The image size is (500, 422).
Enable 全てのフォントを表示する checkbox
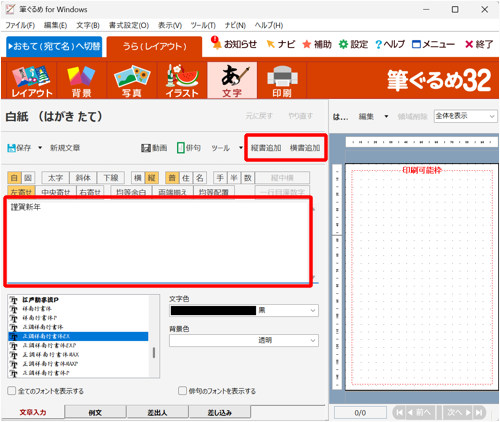tap(12, 391)
